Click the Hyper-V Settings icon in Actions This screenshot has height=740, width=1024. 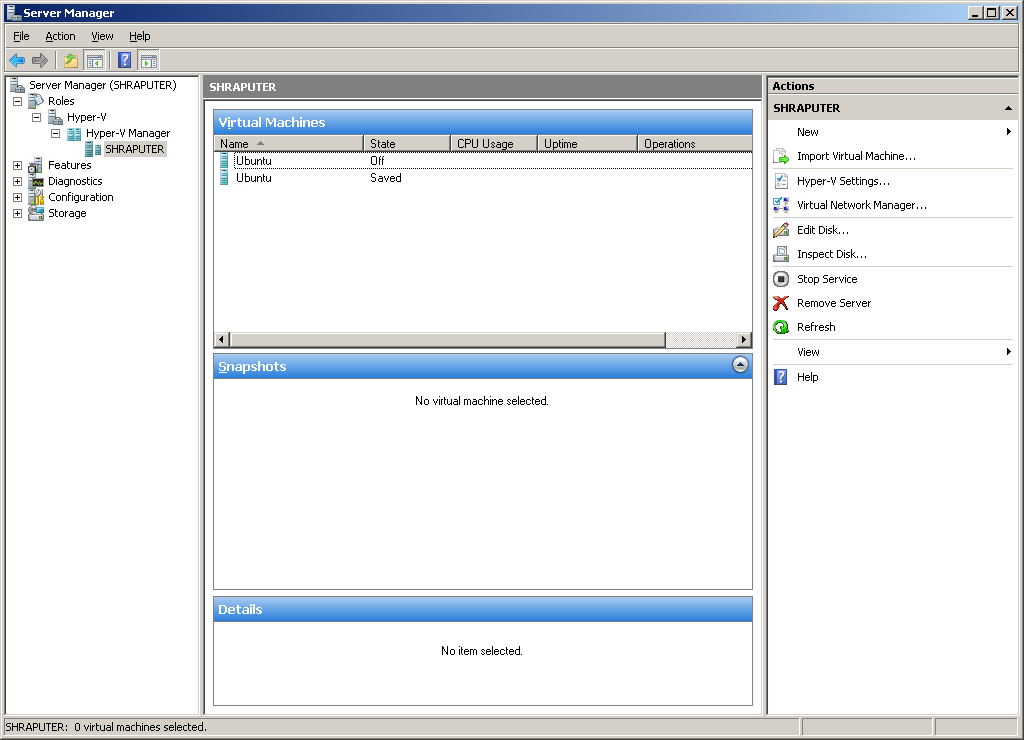click(781, 181)
